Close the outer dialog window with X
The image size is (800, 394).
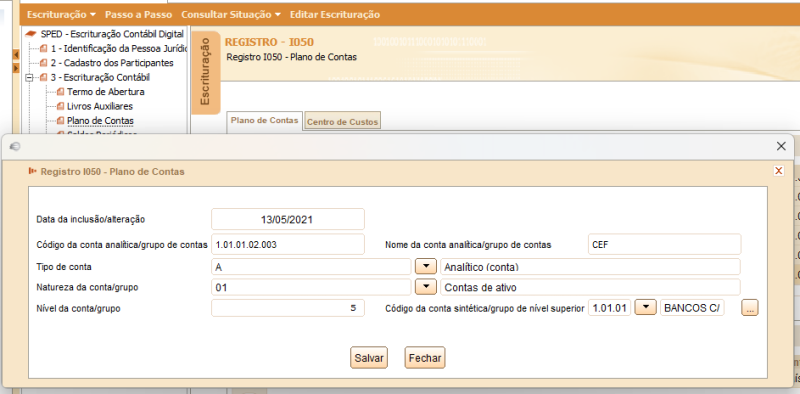tap(781, 146)
